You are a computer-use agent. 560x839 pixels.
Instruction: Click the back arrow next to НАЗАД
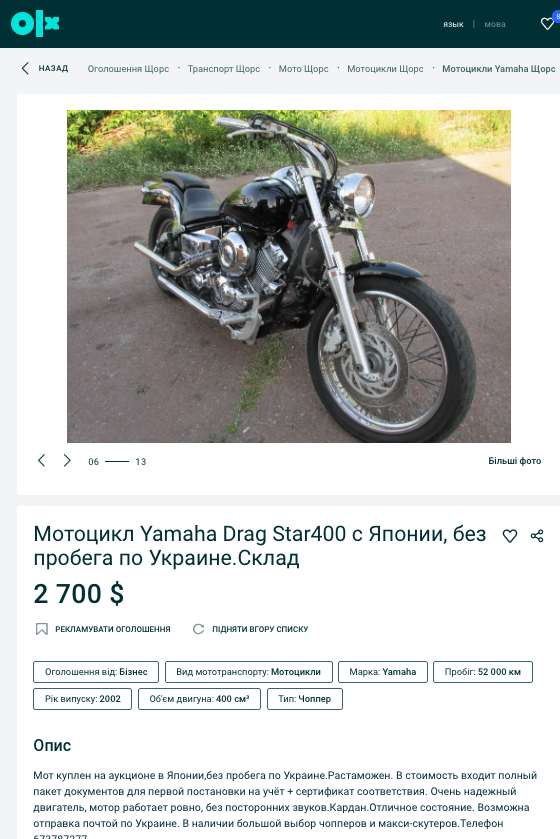click(x=25, y=68)
